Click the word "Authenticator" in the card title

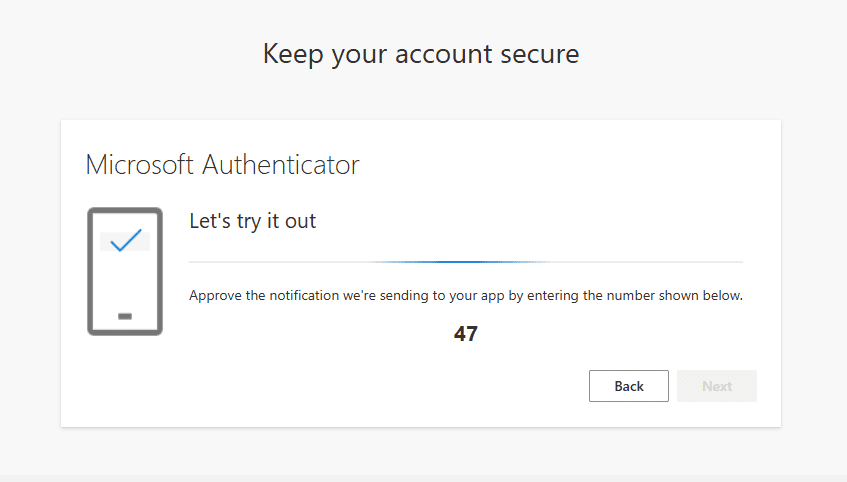(280, 165)
